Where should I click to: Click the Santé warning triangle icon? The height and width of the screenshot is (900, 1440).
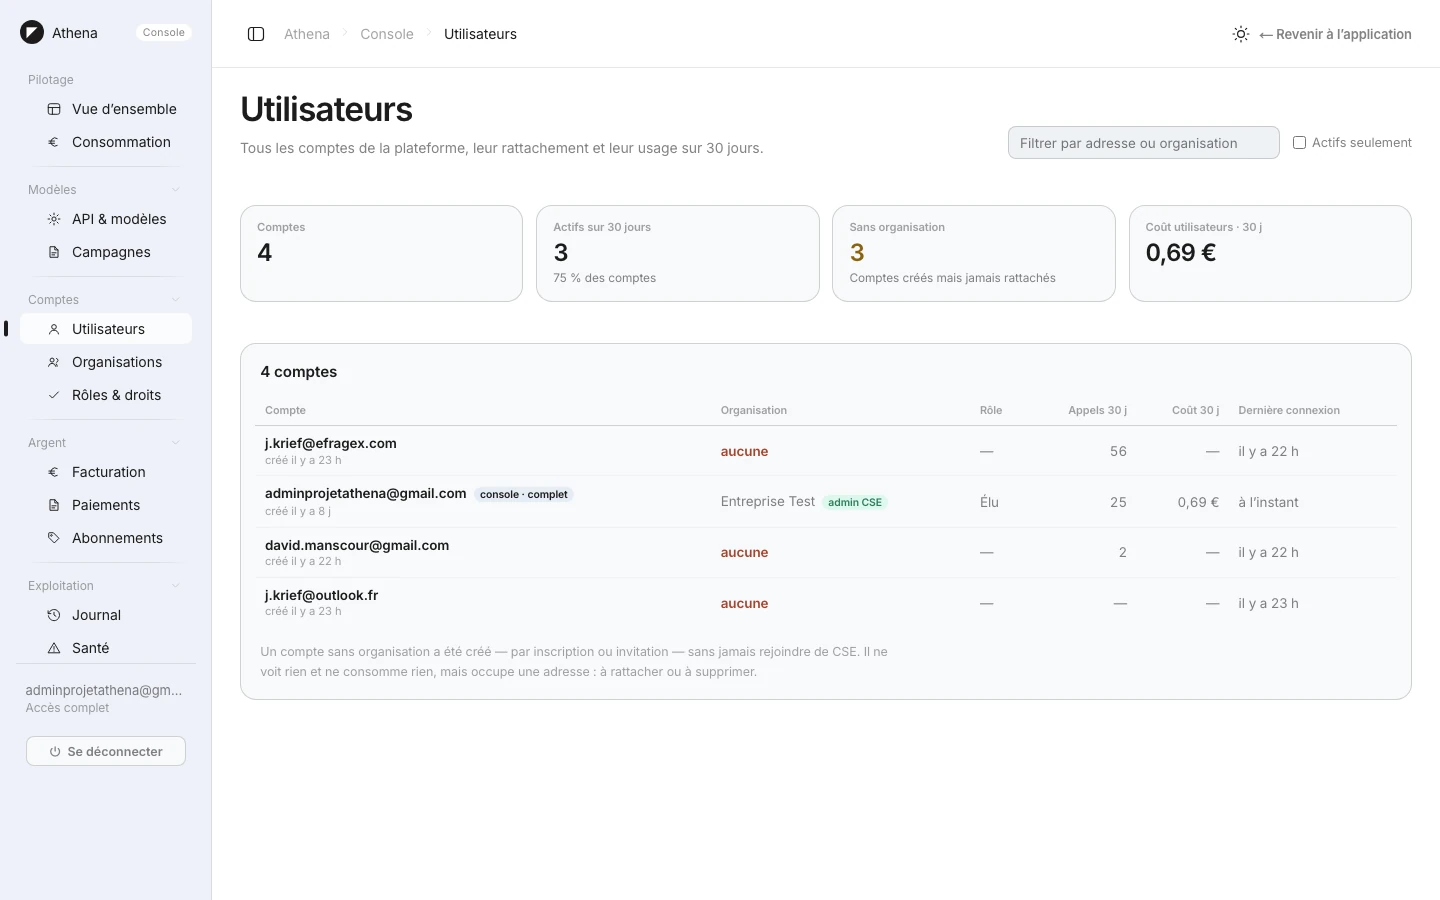[54, 648]
